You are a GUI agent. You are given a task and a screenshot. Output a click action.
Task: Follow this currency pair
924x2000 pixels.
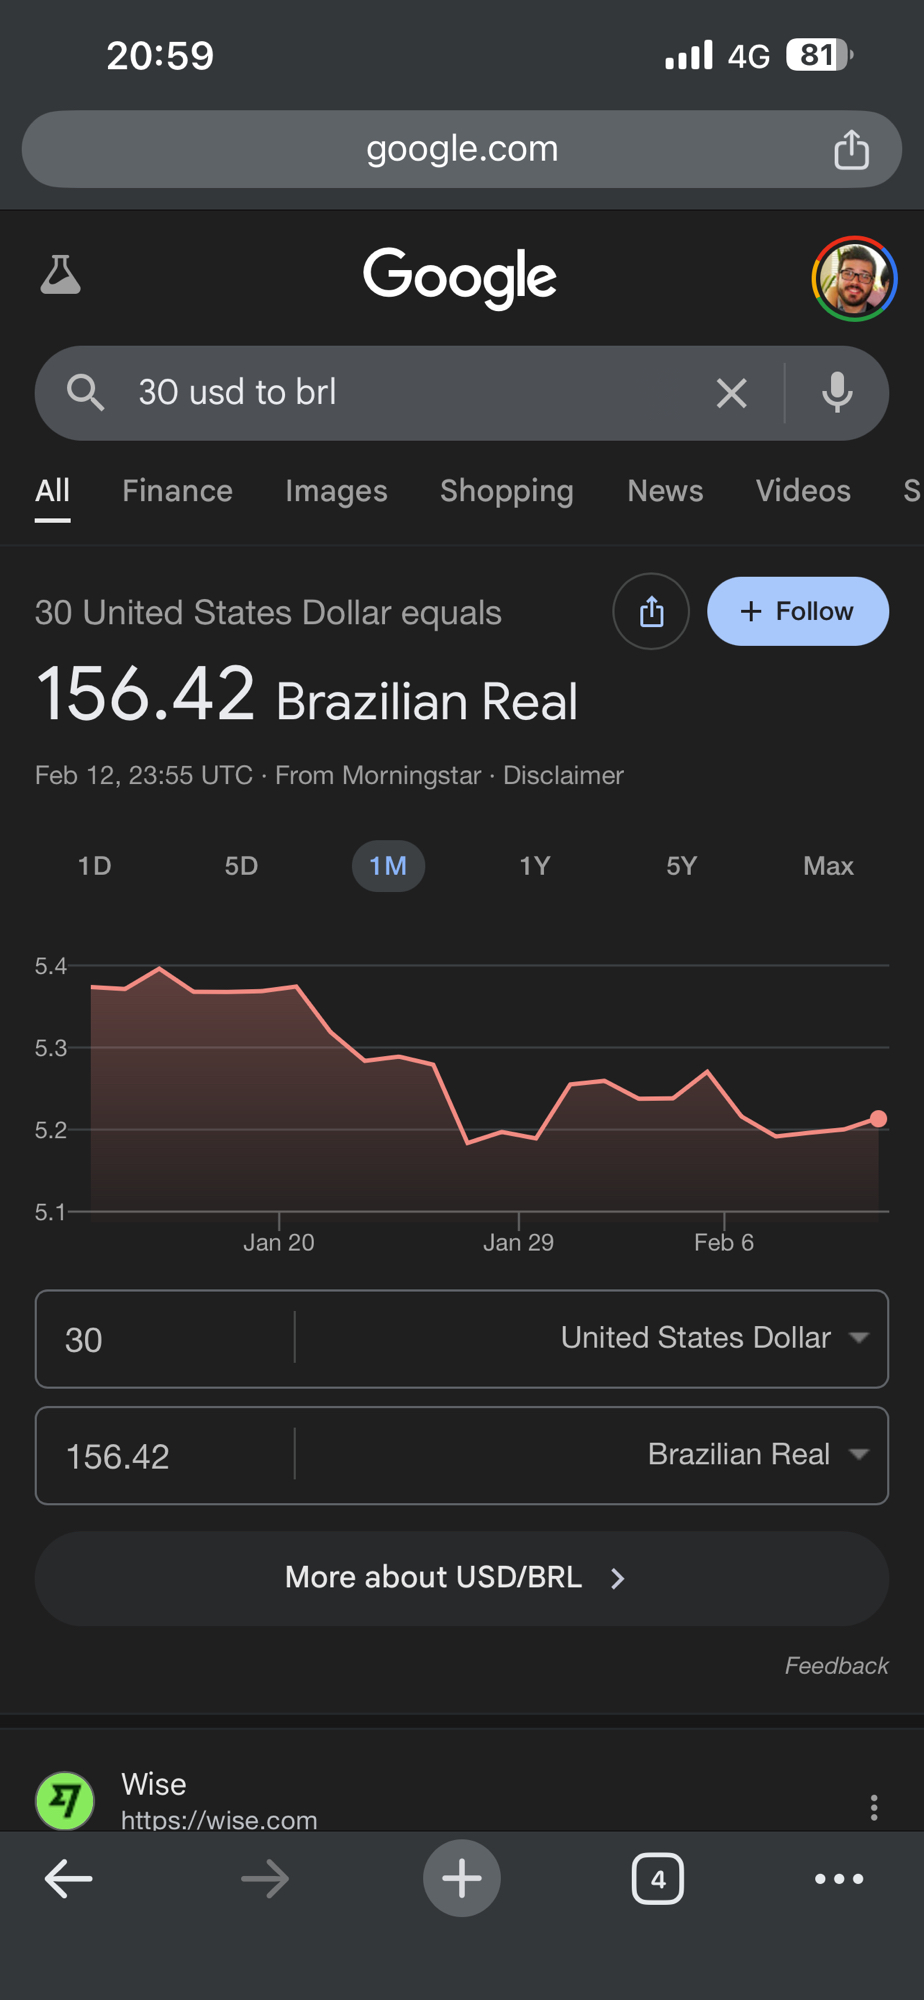(x=797, y=611)
